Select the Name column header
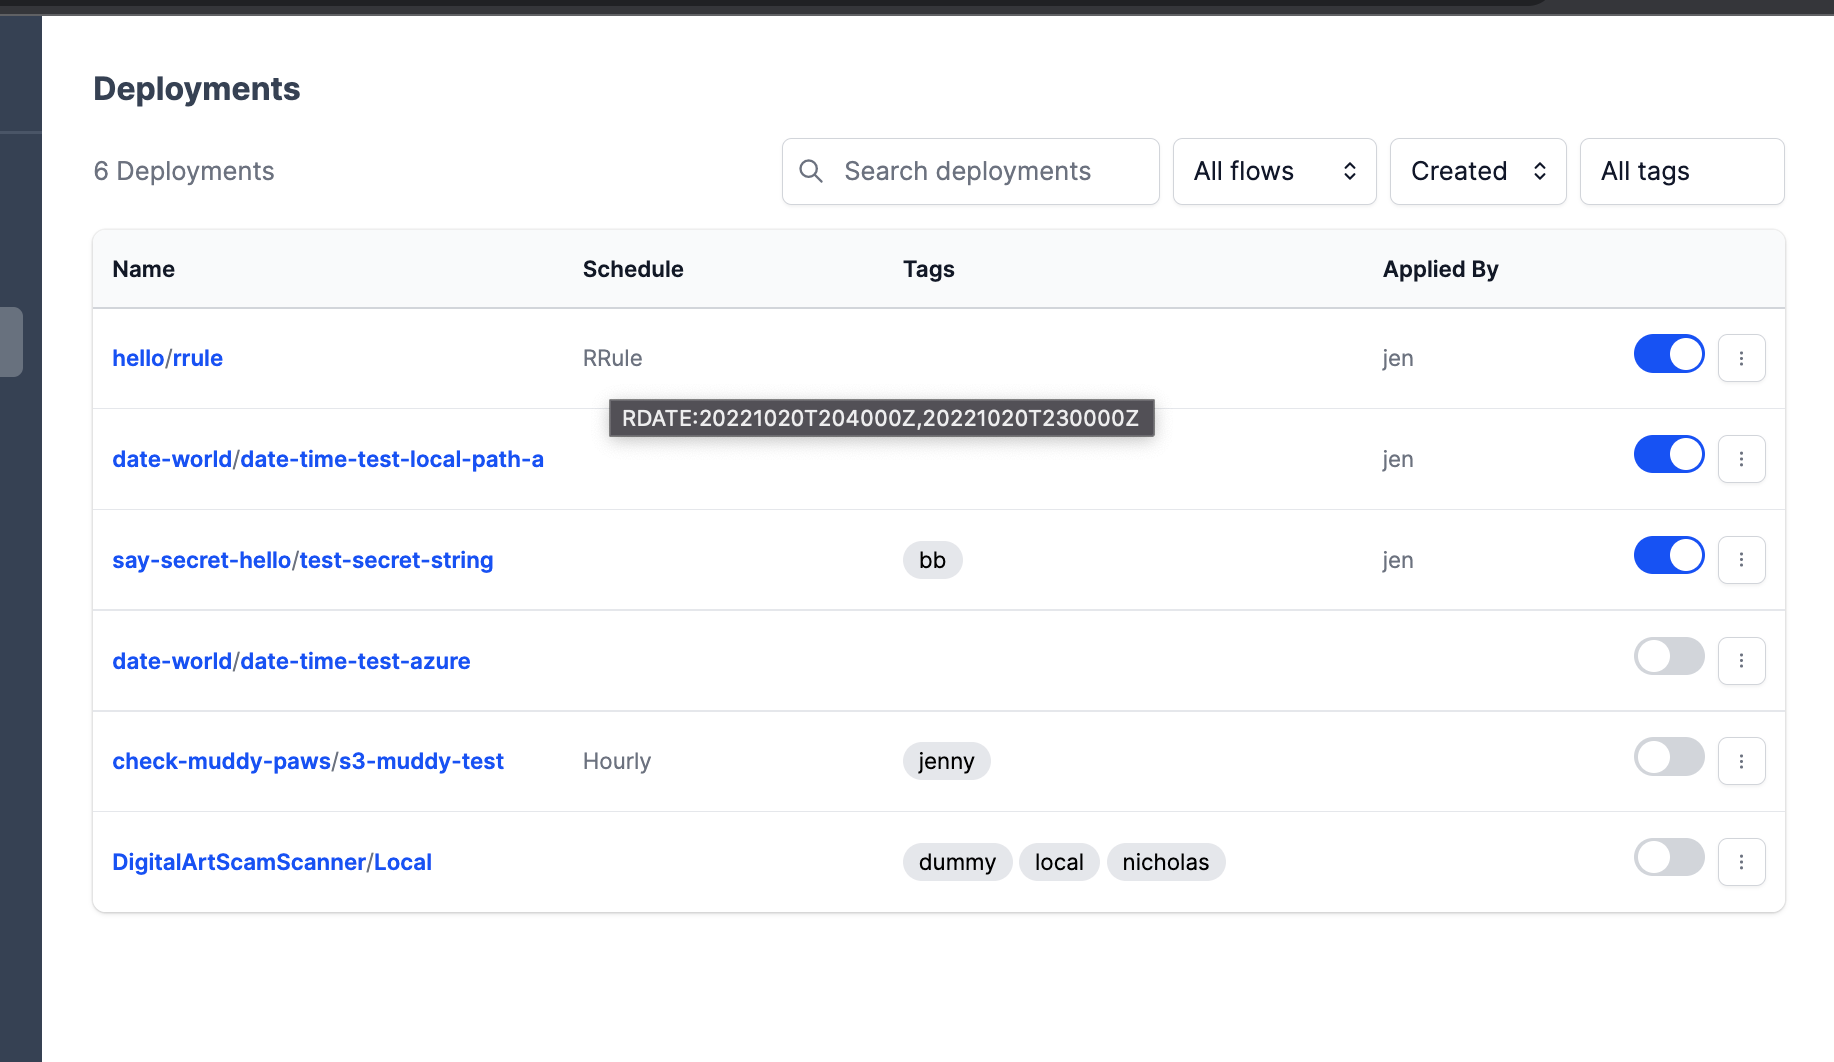The width and height of the screenshot is (1834, 1062). coord(143,269)
